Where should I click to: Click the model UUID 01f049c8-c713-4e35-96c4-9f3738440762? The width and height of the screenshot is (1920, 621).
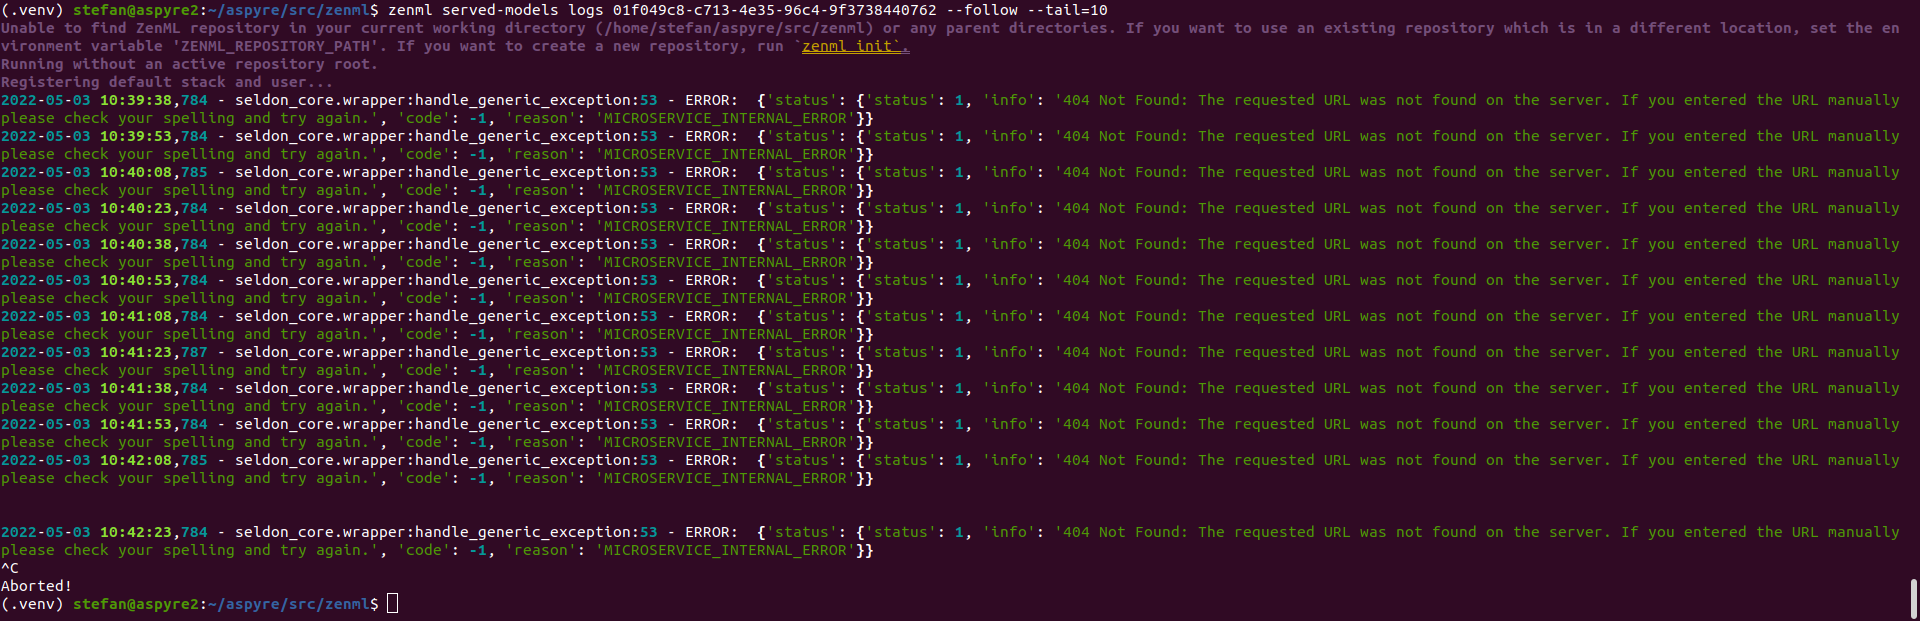click(775, 10)
